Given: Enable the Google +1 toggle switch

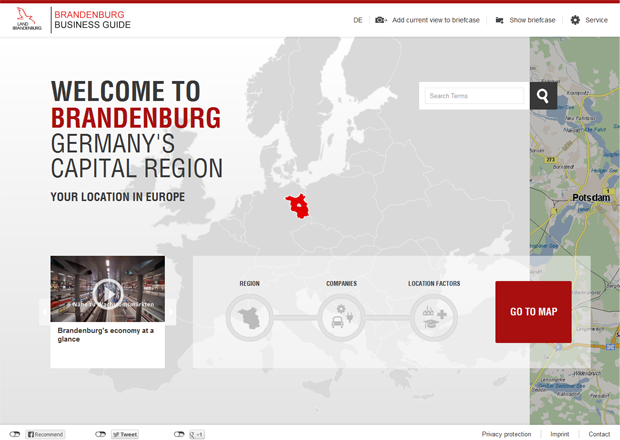Looking at the screenshot, I should click(x=179, y=434).
